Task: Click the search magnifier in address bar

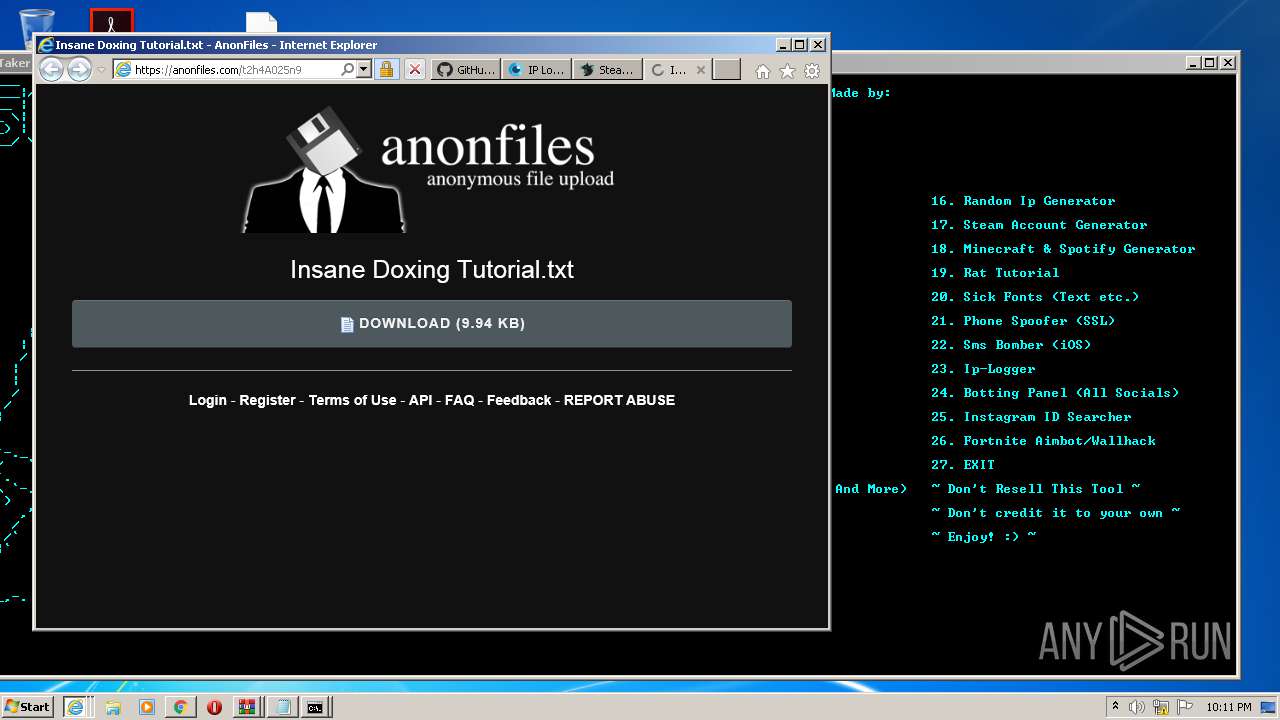Action: [x=347, y=70]
